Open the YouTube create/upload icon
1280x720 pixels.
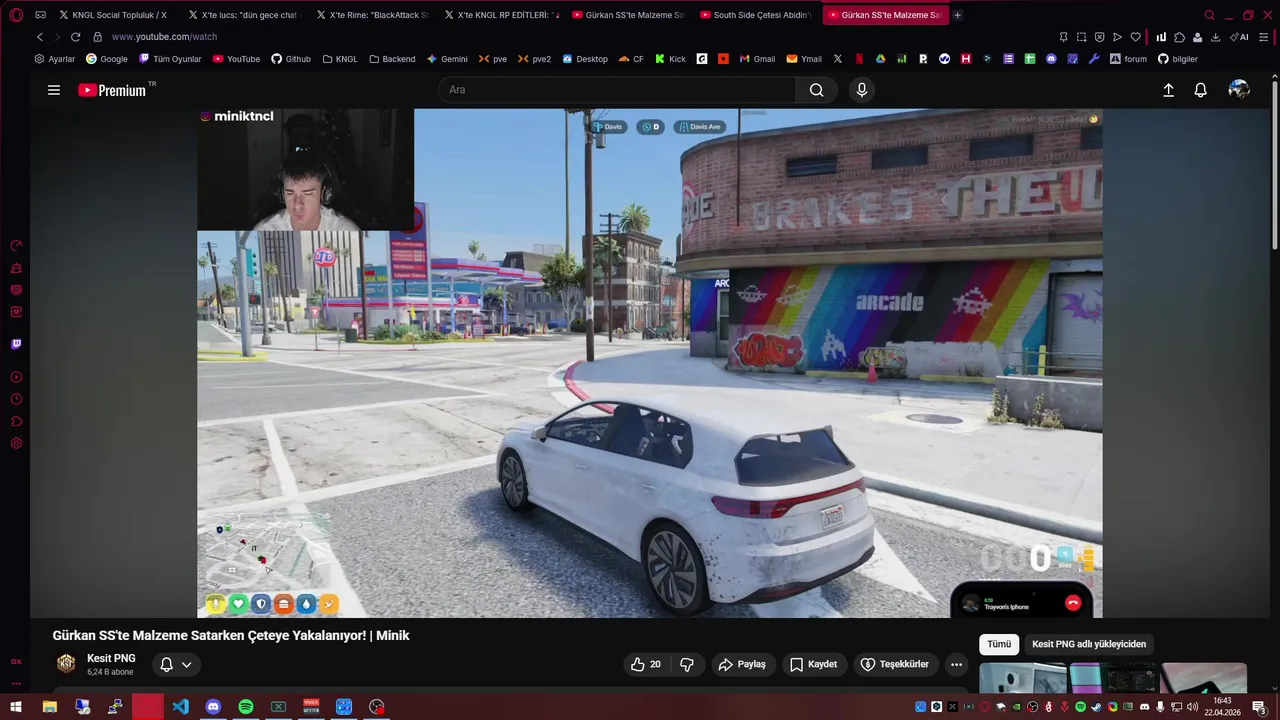click(x=1168, y=90)
